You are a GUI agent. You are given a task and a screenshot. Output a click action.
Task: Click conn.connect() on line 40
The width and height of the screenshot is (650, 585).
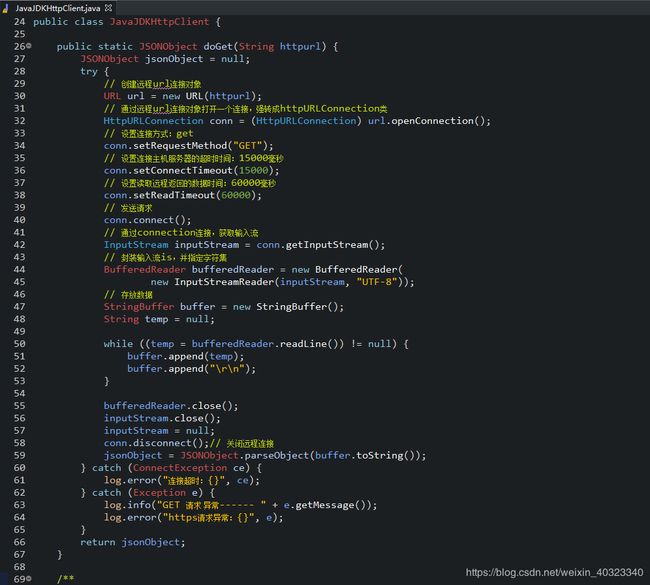(145, 220)
